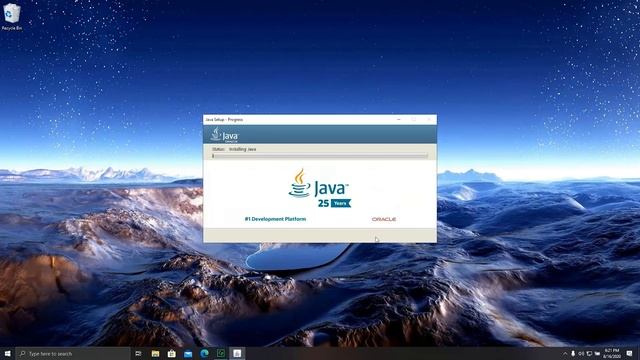This screenshot has width=640, height=360.
Task: Open the Mail app on the taskbar
Action: click(188, 353)
